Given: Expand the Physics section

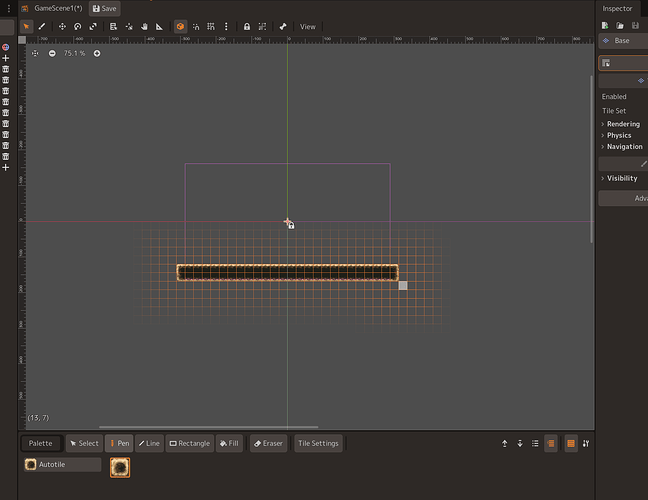Looking at the screenshot, I should point(619,135).
